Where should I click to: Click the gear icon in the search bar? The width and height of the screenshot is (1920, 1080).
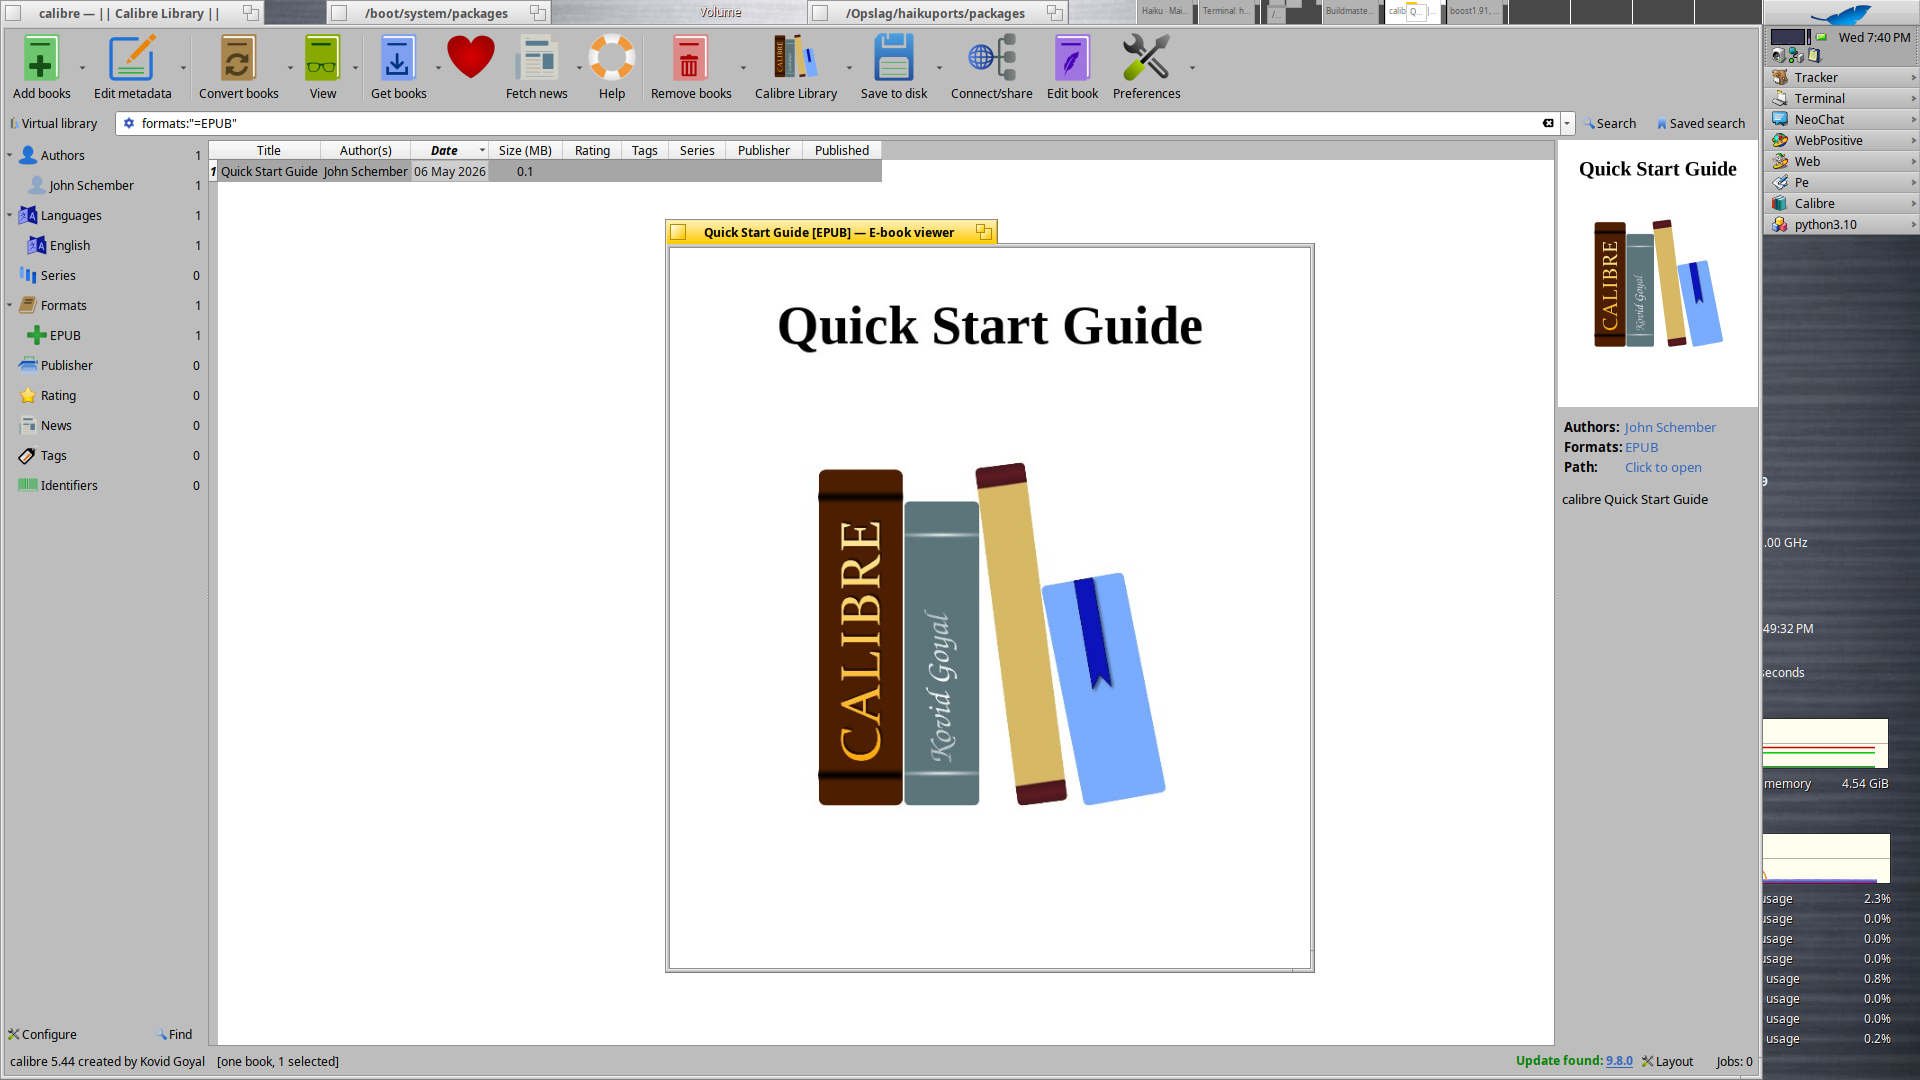129,123
